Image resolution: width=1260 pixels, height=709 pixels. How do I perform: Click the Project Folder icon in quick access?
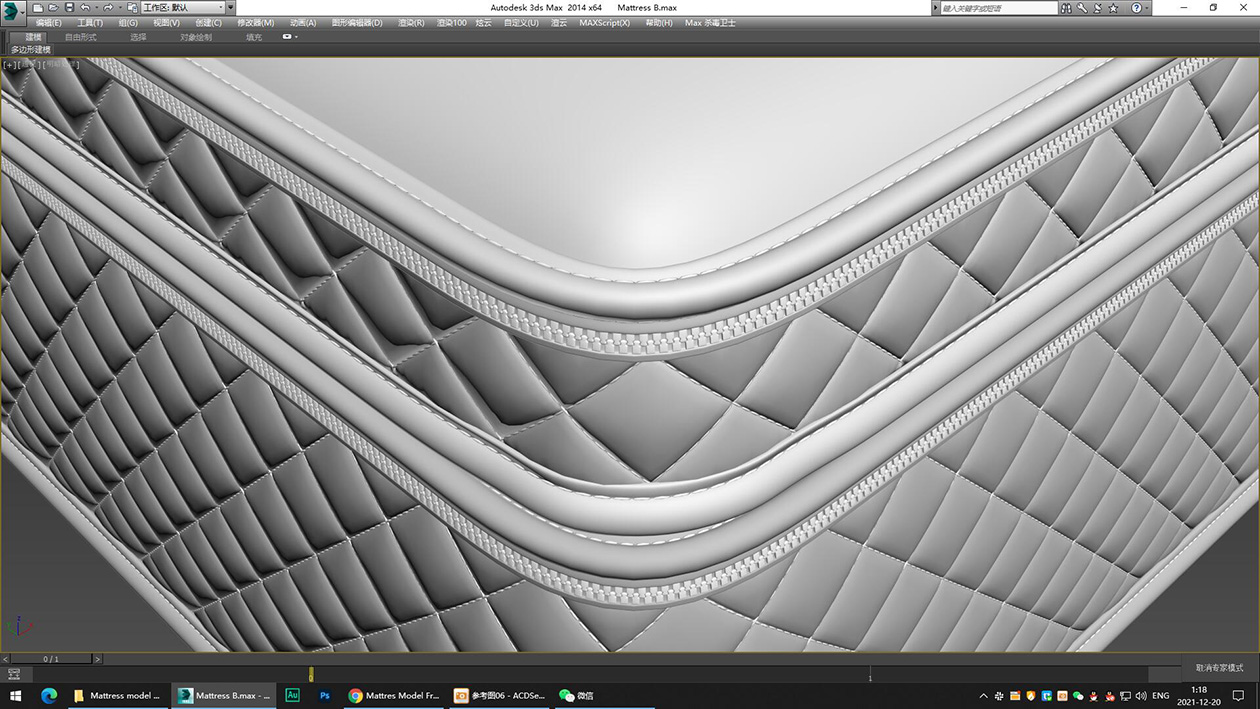pyautogui.click(x=132, y=8)
